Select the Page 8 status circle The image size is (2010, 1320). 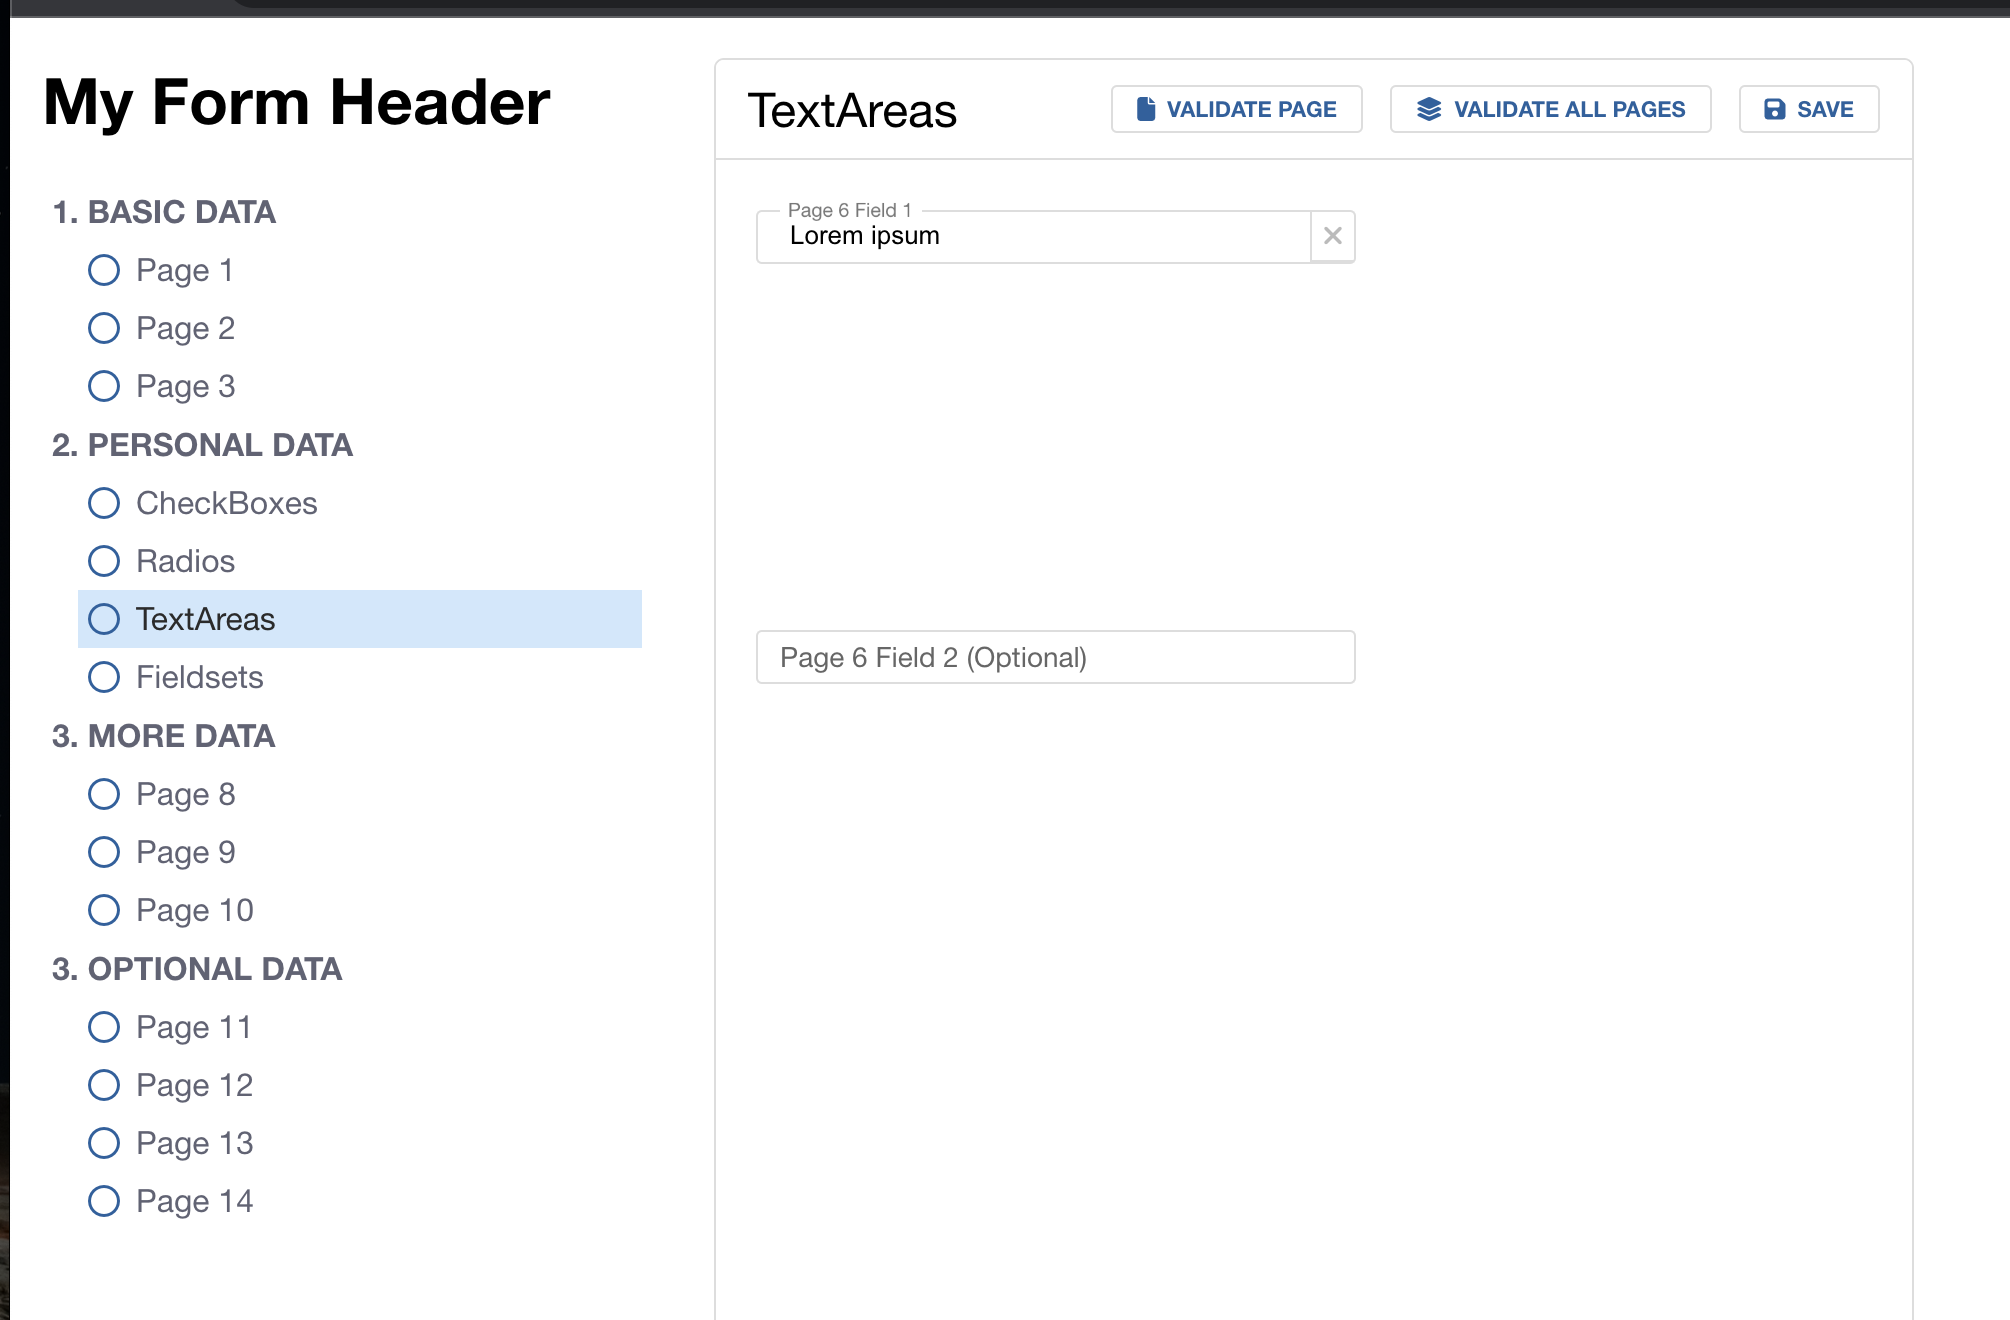104,794
